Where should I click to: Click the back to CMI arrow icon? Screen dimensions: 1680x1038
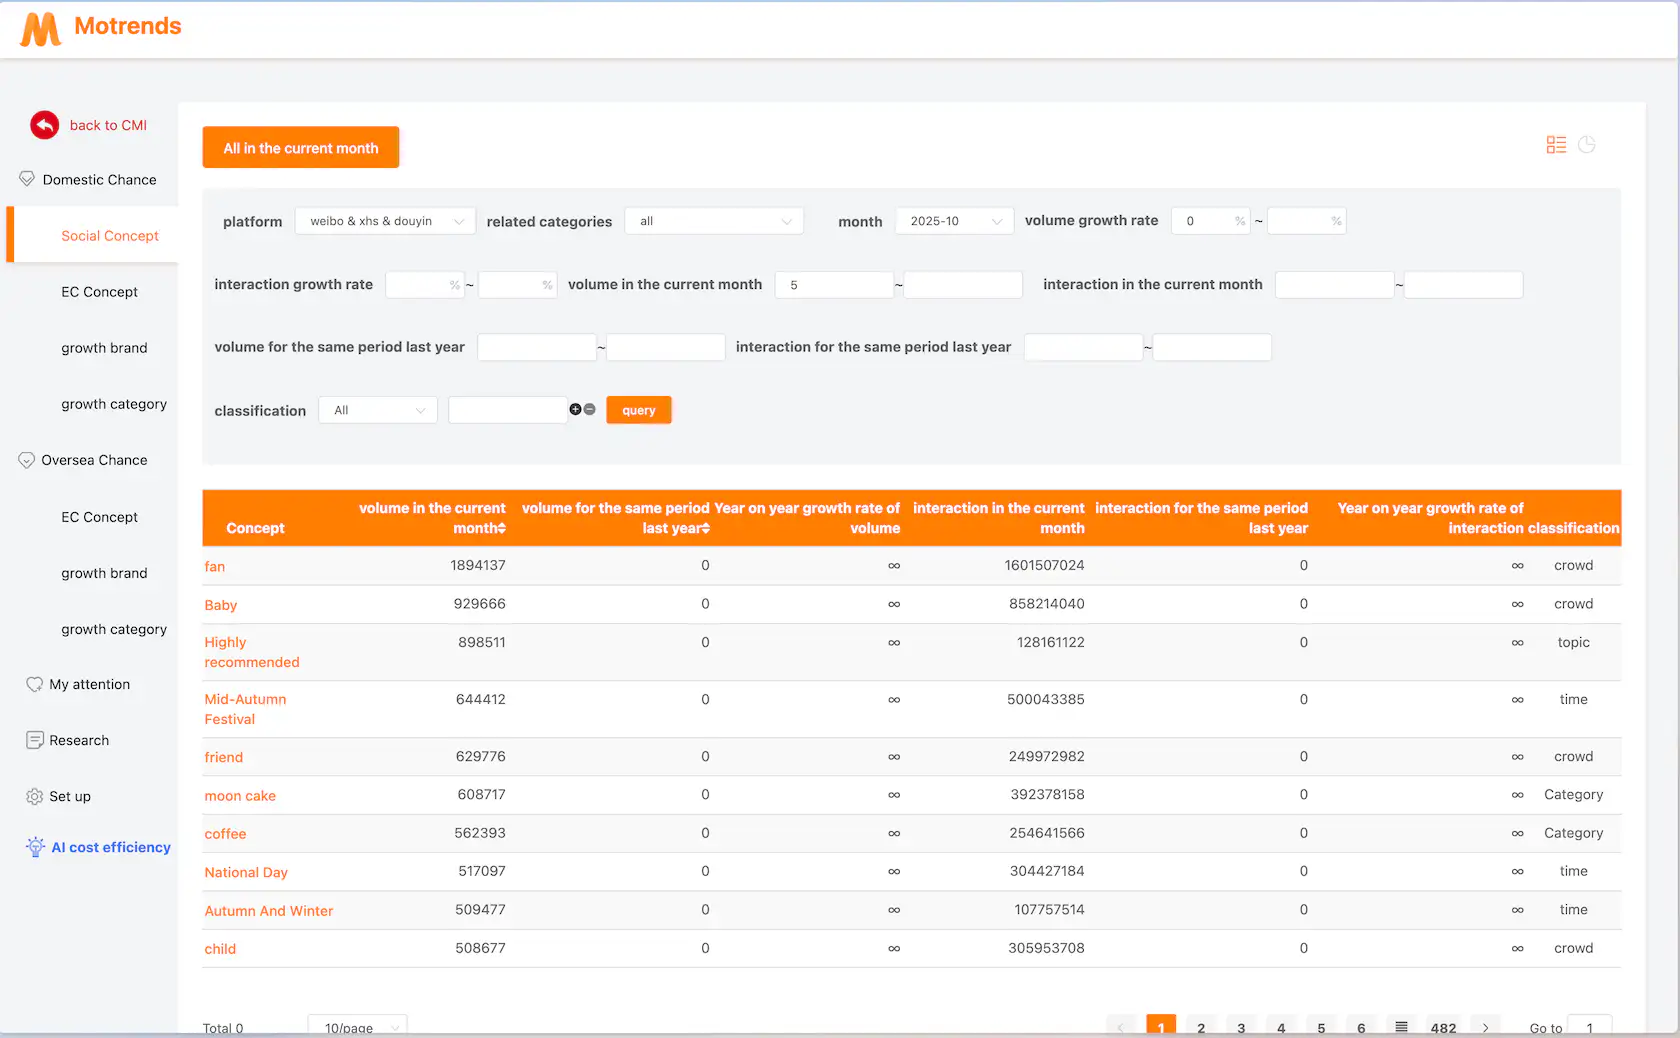click(x=44, y=125)
